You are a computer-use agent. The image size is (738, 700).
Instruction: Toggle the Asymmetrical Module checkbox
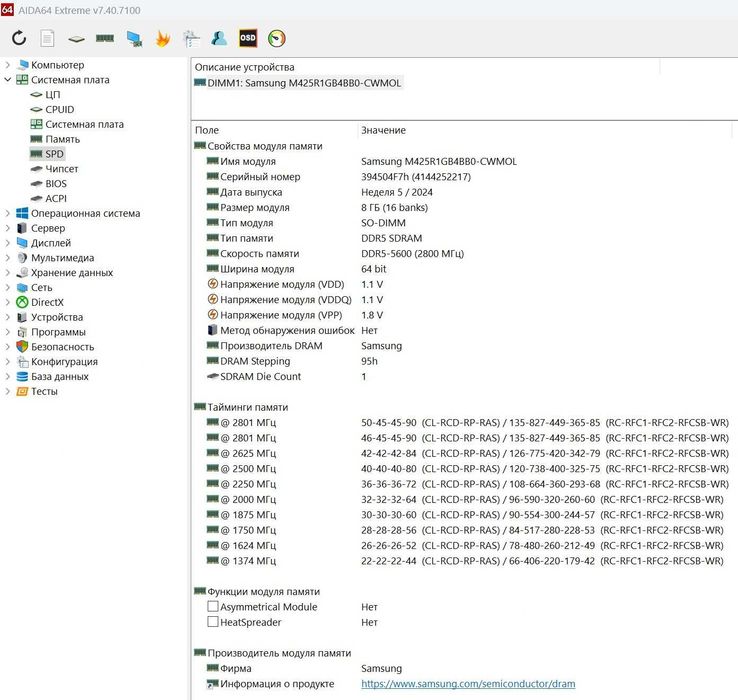(213, 606)
